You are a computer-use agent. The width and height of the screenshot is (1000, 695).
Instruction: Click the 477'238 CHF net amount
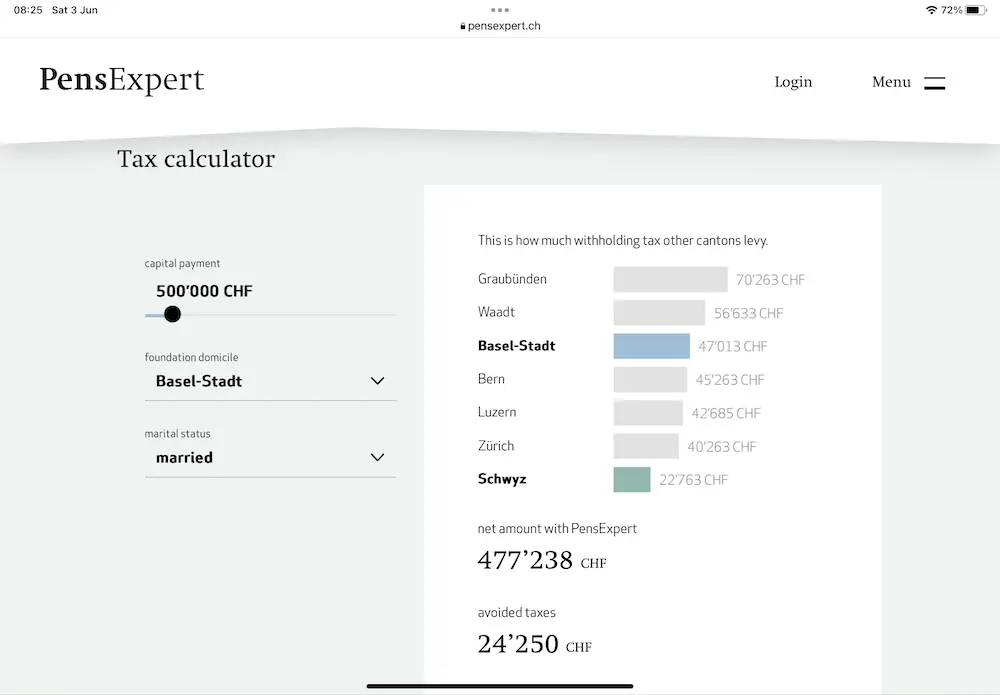(542, 560)
